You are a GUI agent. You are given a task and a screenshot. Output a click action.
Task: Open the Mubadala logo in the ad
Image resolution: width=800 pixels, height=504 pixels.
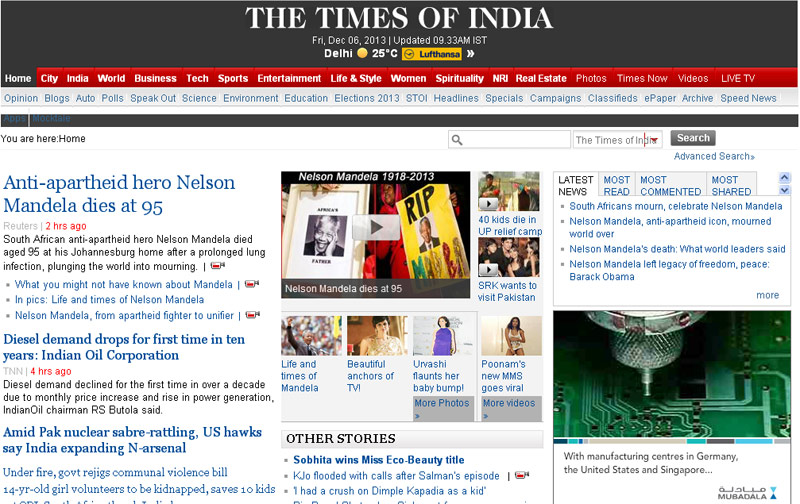pos(747,492)
